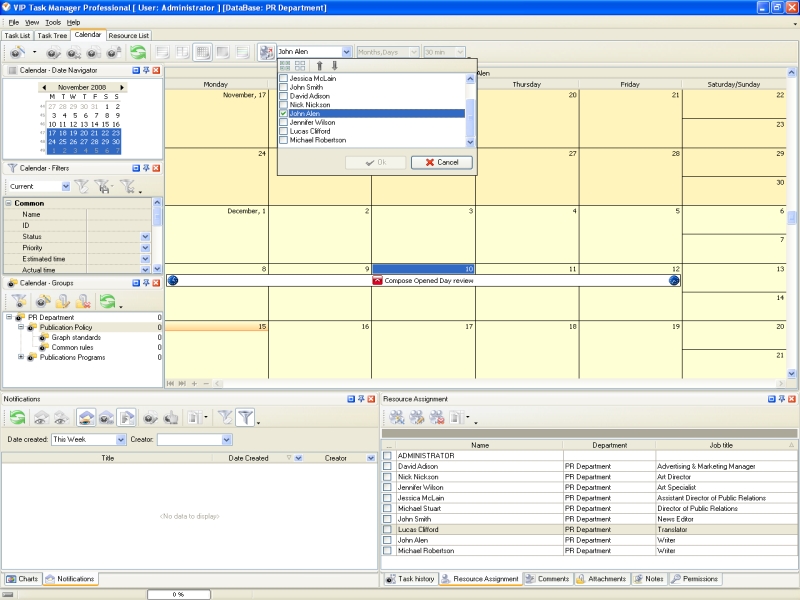Maximize the Resource Assignment panel
Image resolution: width=800 pixels, height=600 pixels.
771,399
